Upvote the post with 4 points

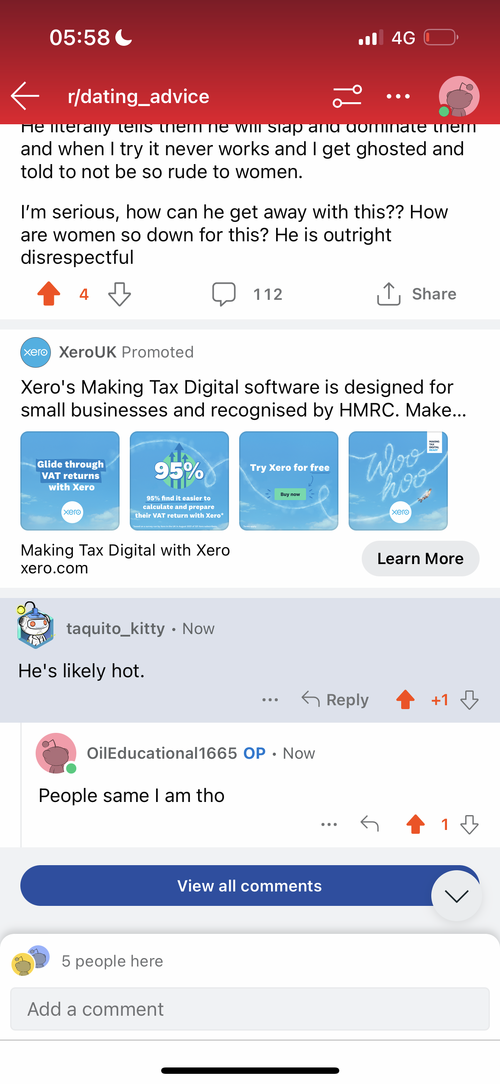click(48, 295)
